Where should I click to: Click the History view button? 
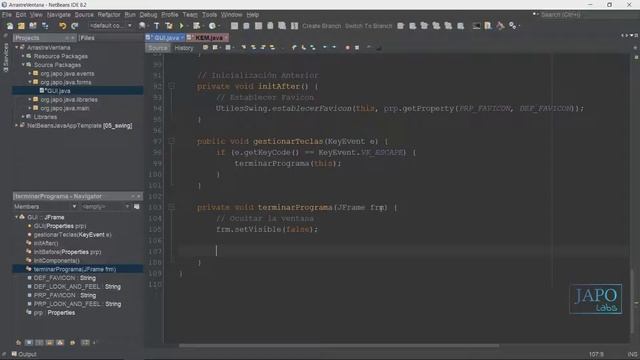[x=184, y=48]
